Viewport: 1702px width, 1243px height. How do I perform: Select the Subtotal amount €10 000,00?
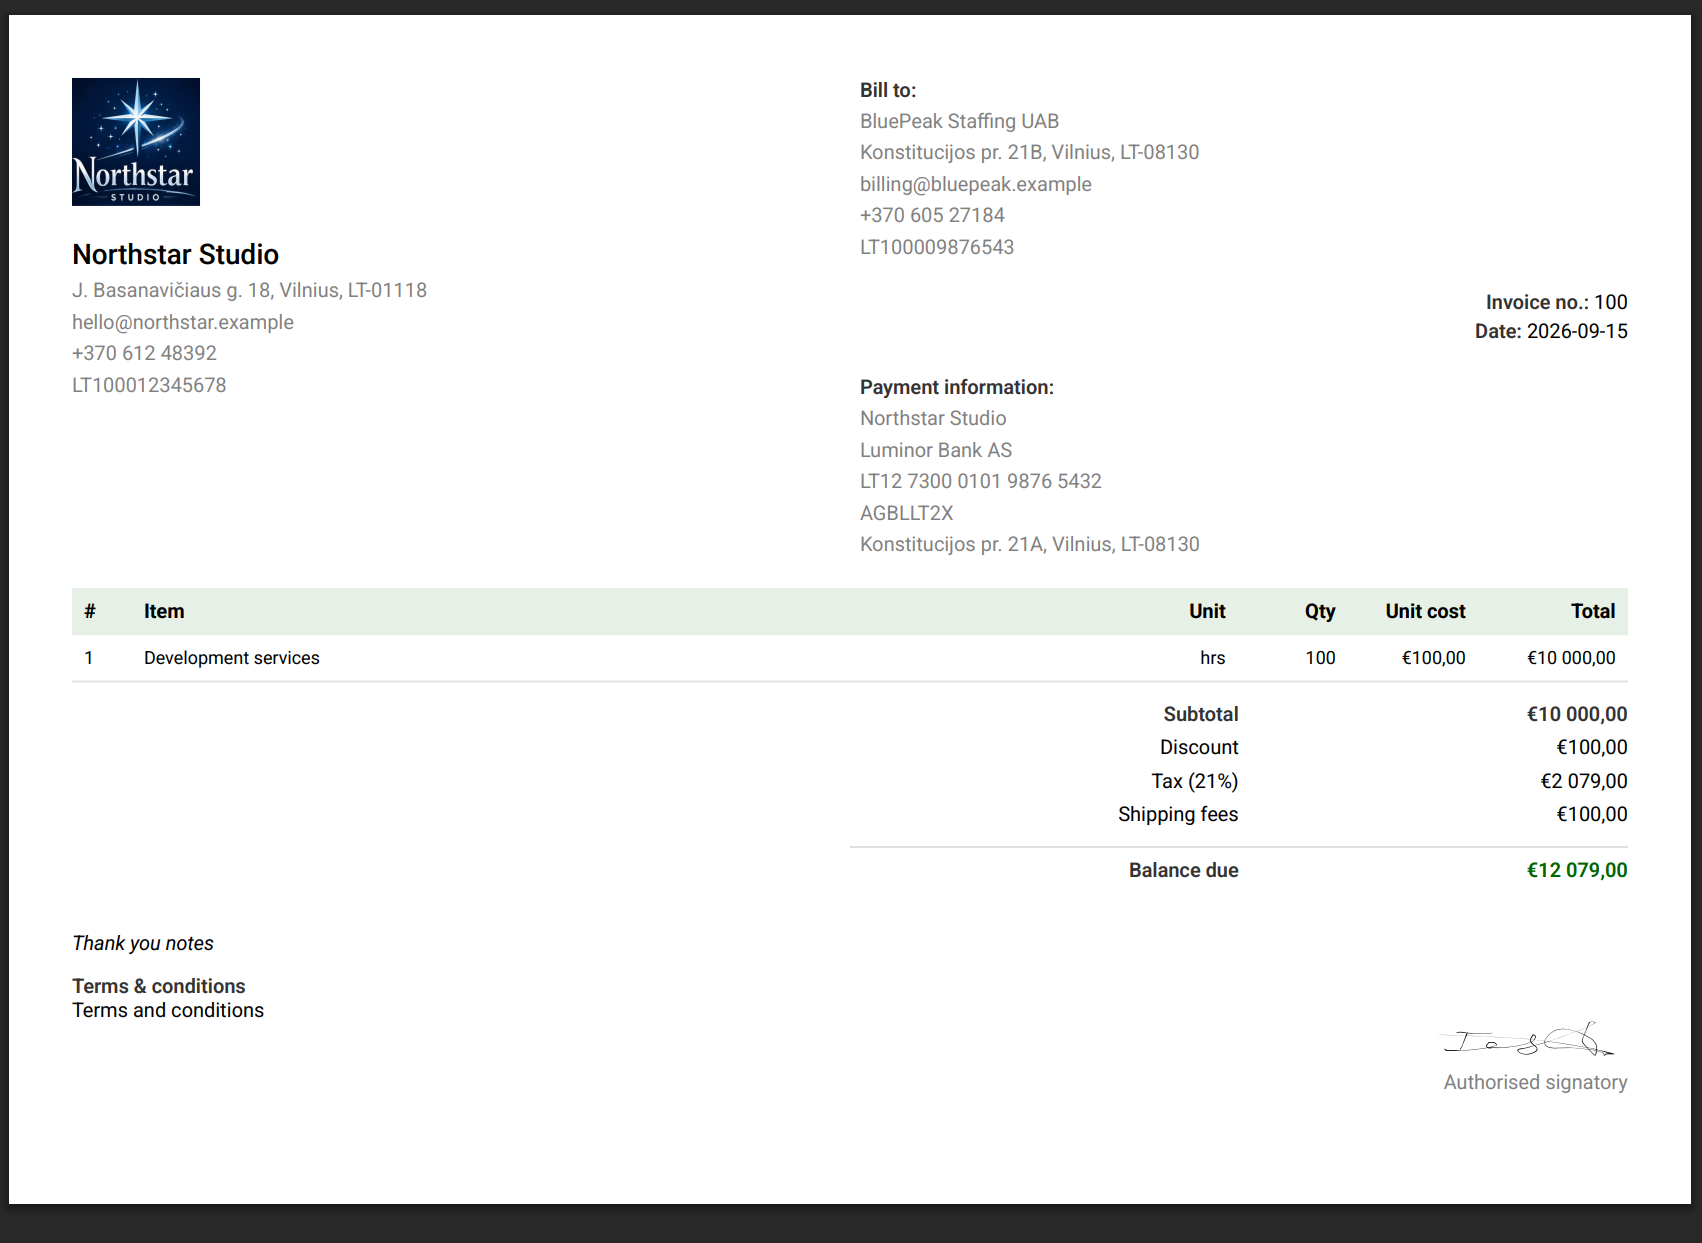pyautogui.click(x=1577, y=714)
